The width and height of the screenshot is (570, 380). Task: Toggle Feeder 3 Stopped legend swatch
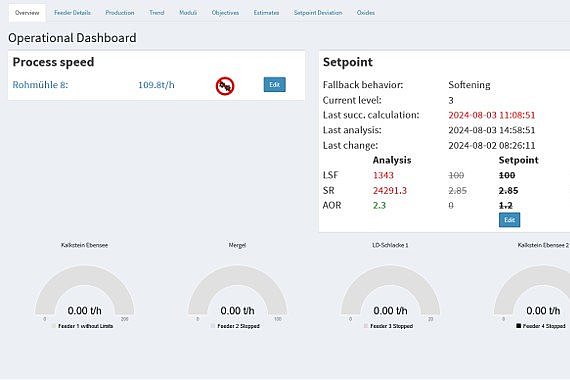pos(366,326)
